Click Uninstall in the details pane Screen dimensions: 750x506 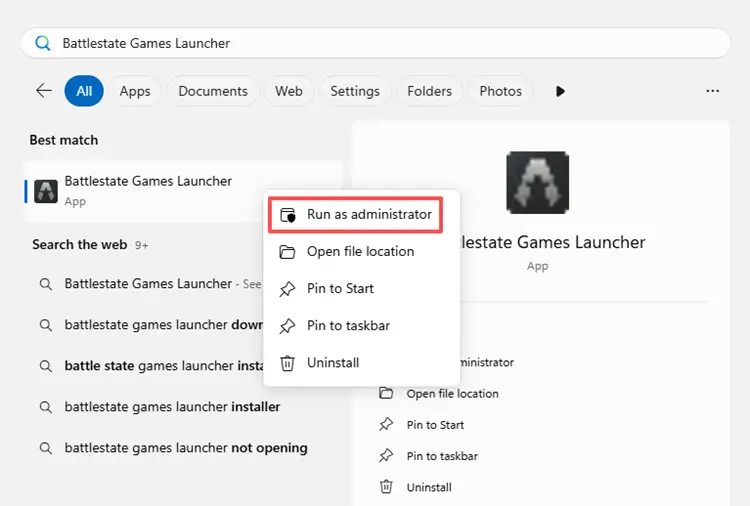click(x=429, y=487)
